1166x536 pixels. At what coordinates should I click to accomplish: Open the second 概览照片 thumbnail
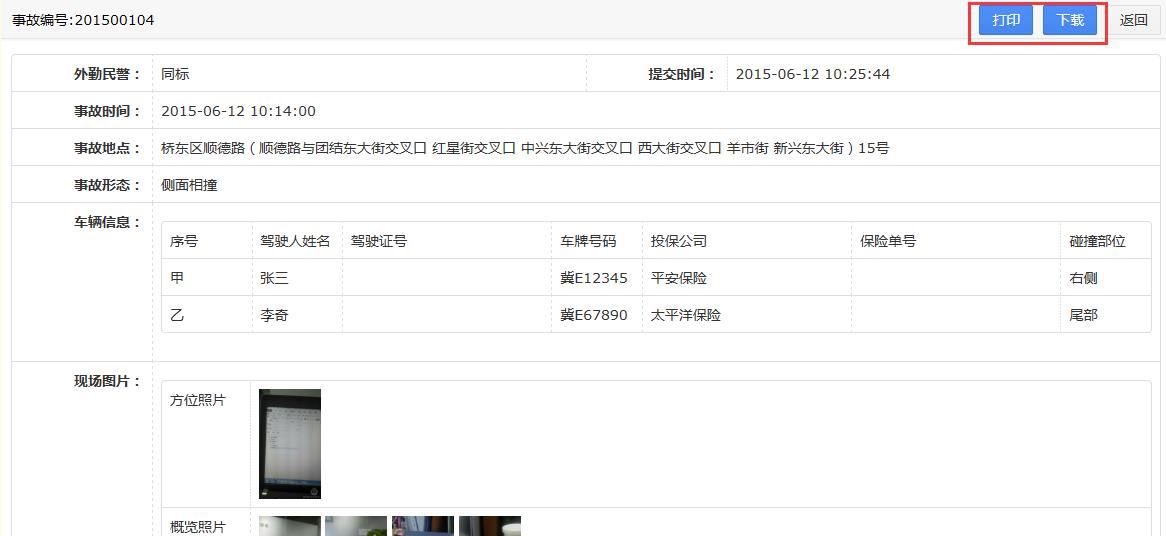tap(356, 526)
